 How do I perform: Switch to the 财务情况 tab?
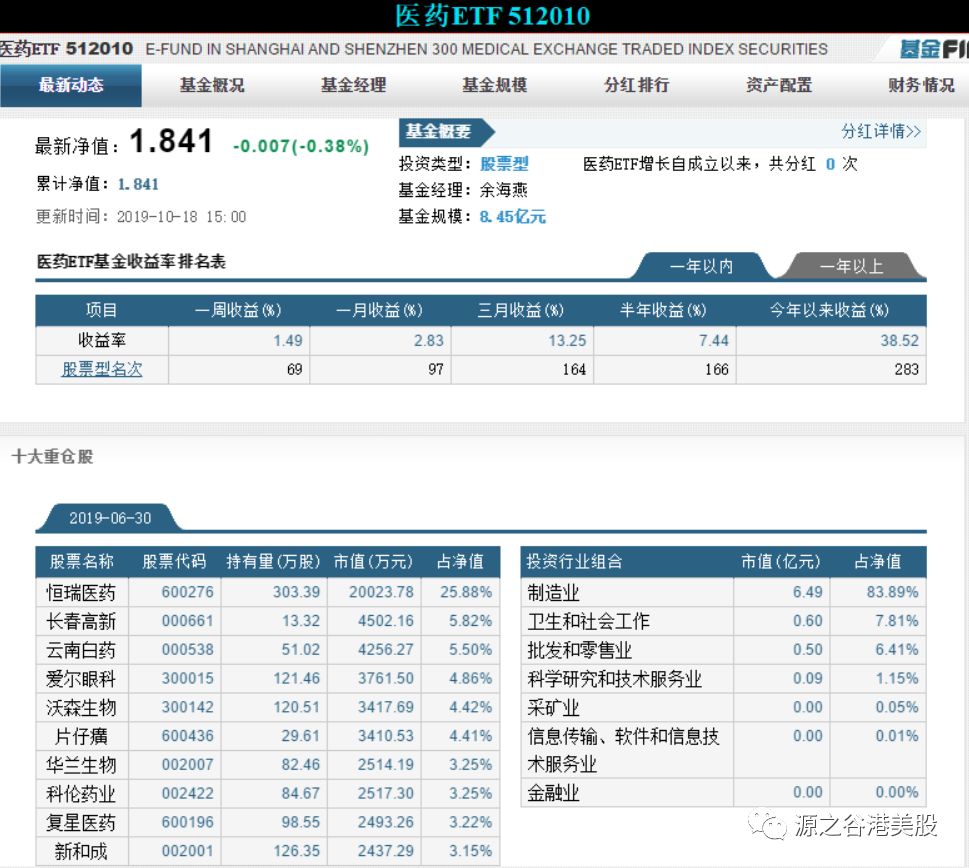click(x=921, y=85)
